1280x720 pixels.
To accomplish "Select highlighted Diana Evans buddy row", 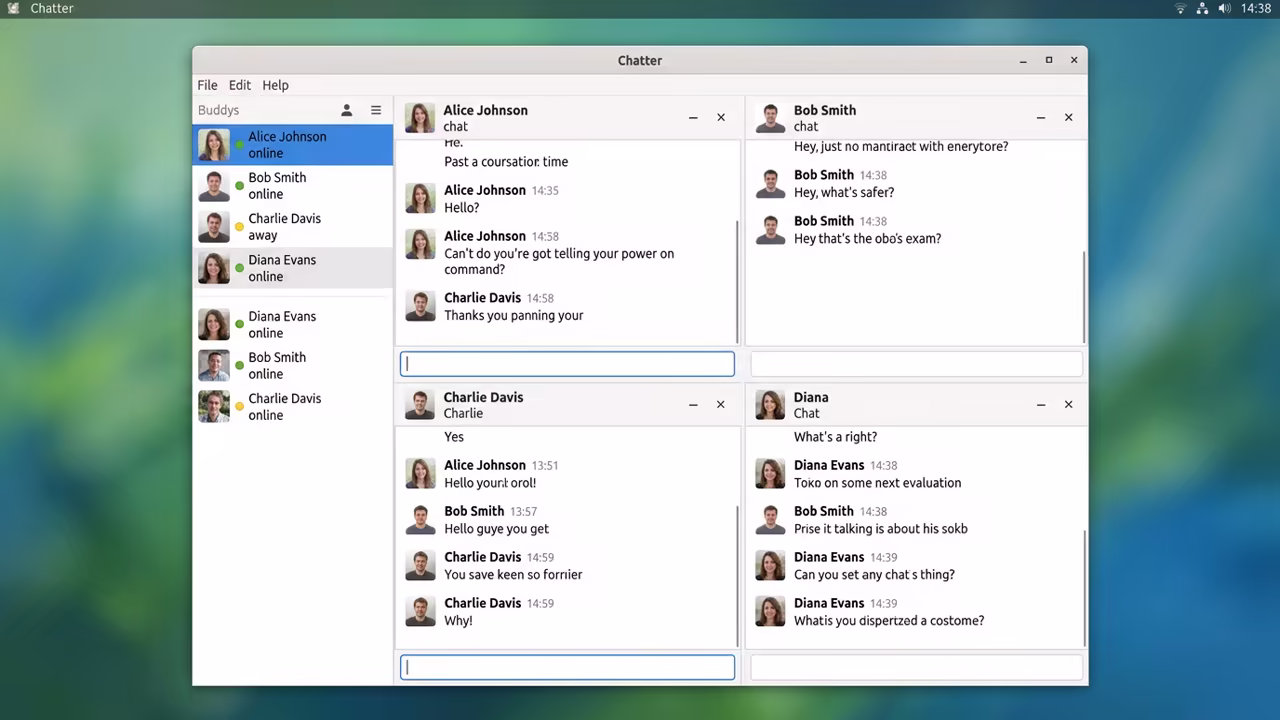I will point(293,268).
